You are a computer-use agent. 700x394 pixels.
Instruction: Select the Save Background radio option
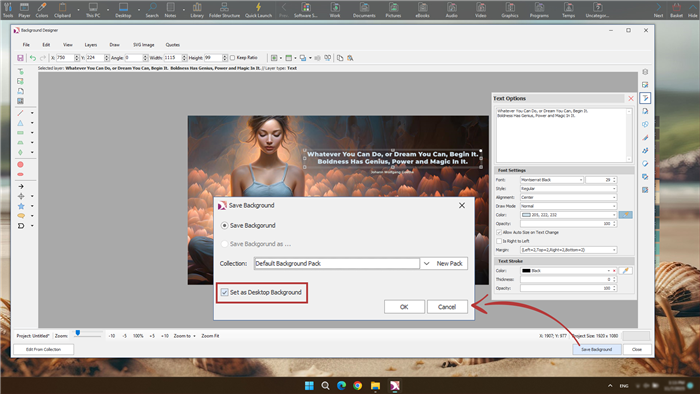click(225, 226)
